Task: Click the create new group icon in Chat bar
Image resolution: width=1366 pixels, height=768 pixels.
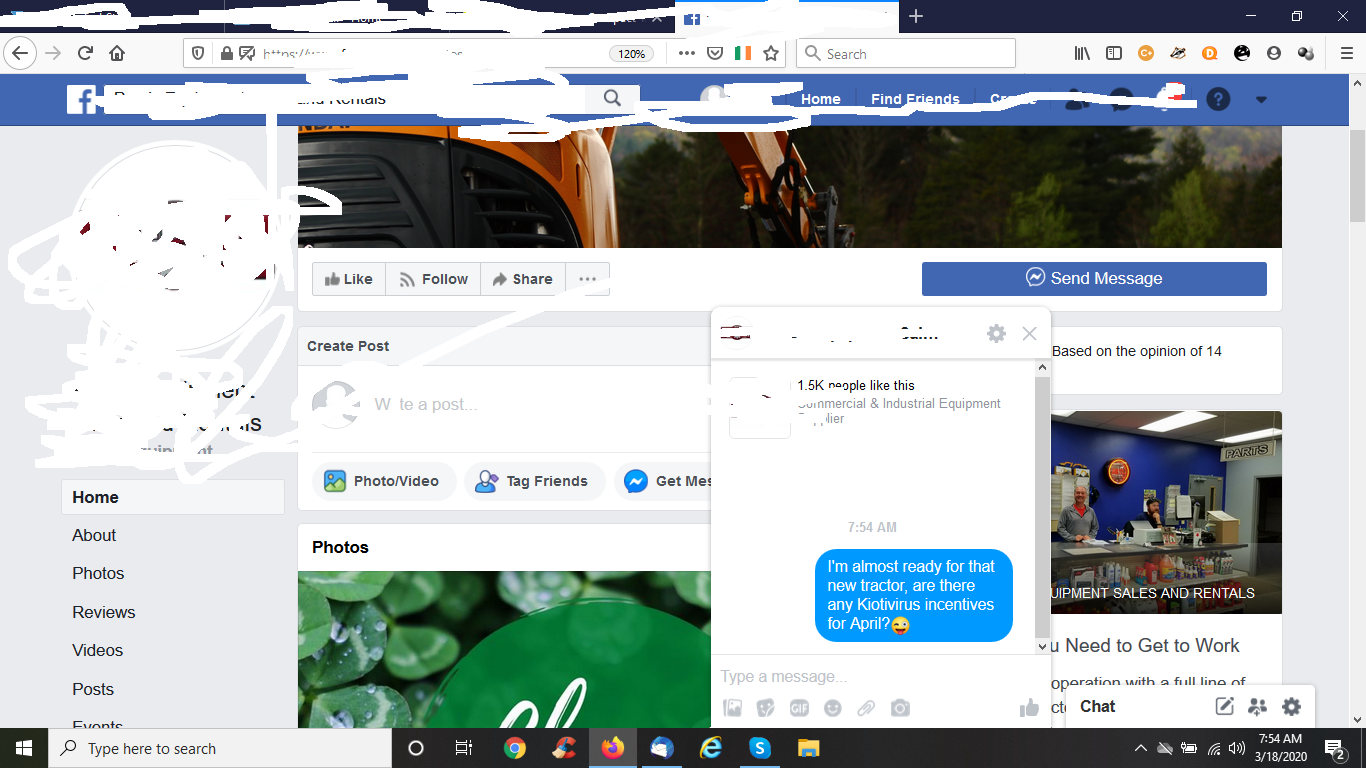Action: tap(1257, 707)
